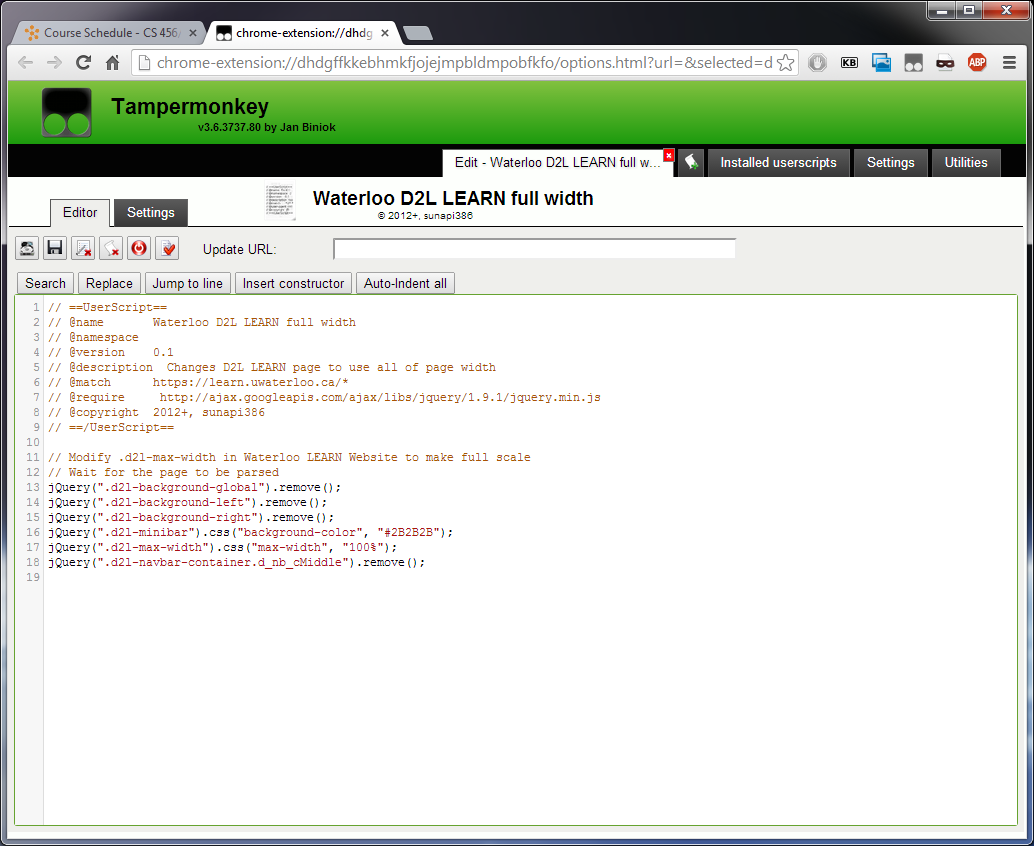Click the Save script floppy disk icon
This screenshot has height=846, width=1034.
pyautogui.click(x=55, y=248)
